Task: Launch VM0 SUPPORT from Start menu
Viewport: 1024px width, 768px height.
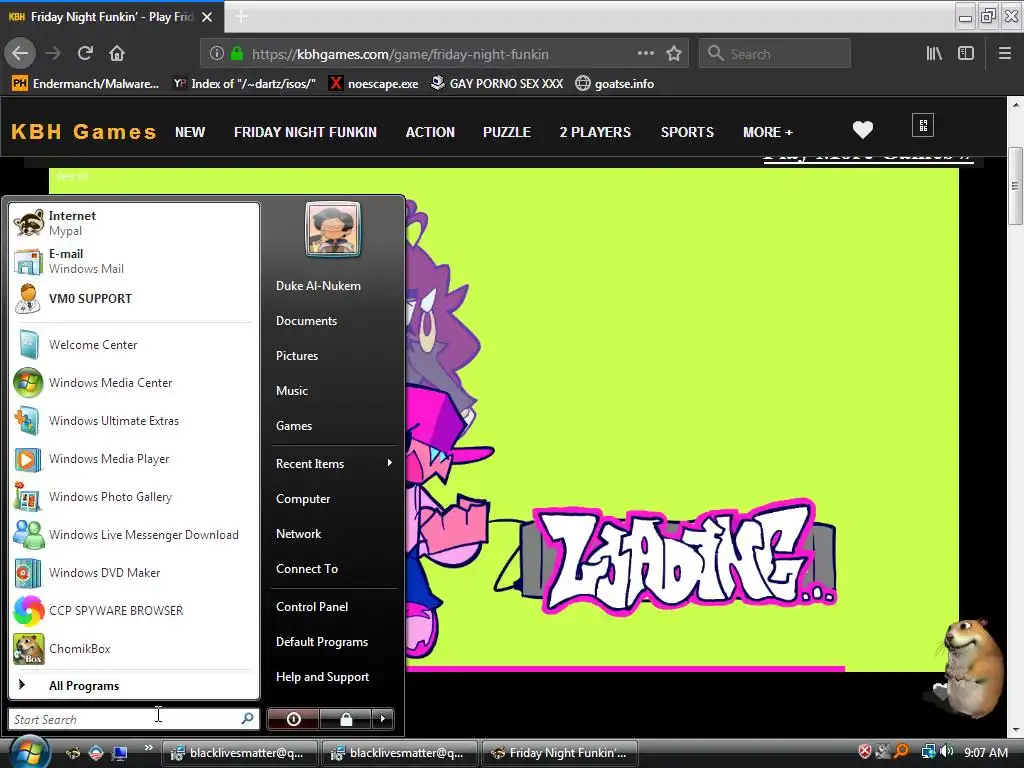Action: pyautogui.click(x=134, y=298)
